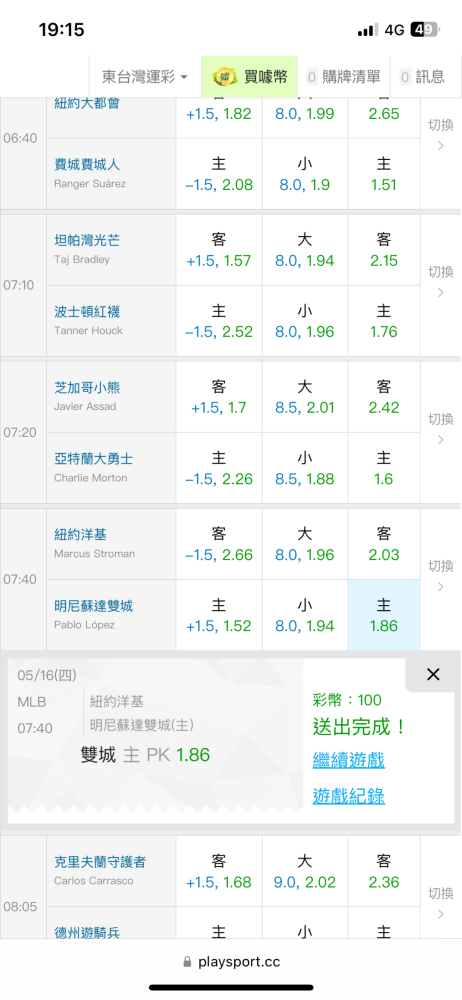Click the 繼續遊戲 link
The width and height of the screenshot is (462, 1000).
coord(348,760)
